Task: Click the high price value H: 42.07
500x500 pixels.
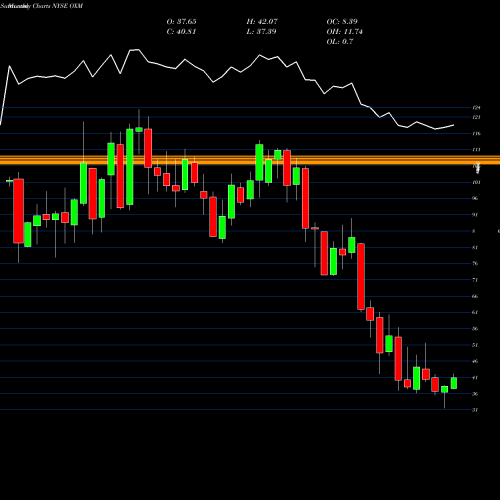Action: pyautogui.click(x=262, y=22)
